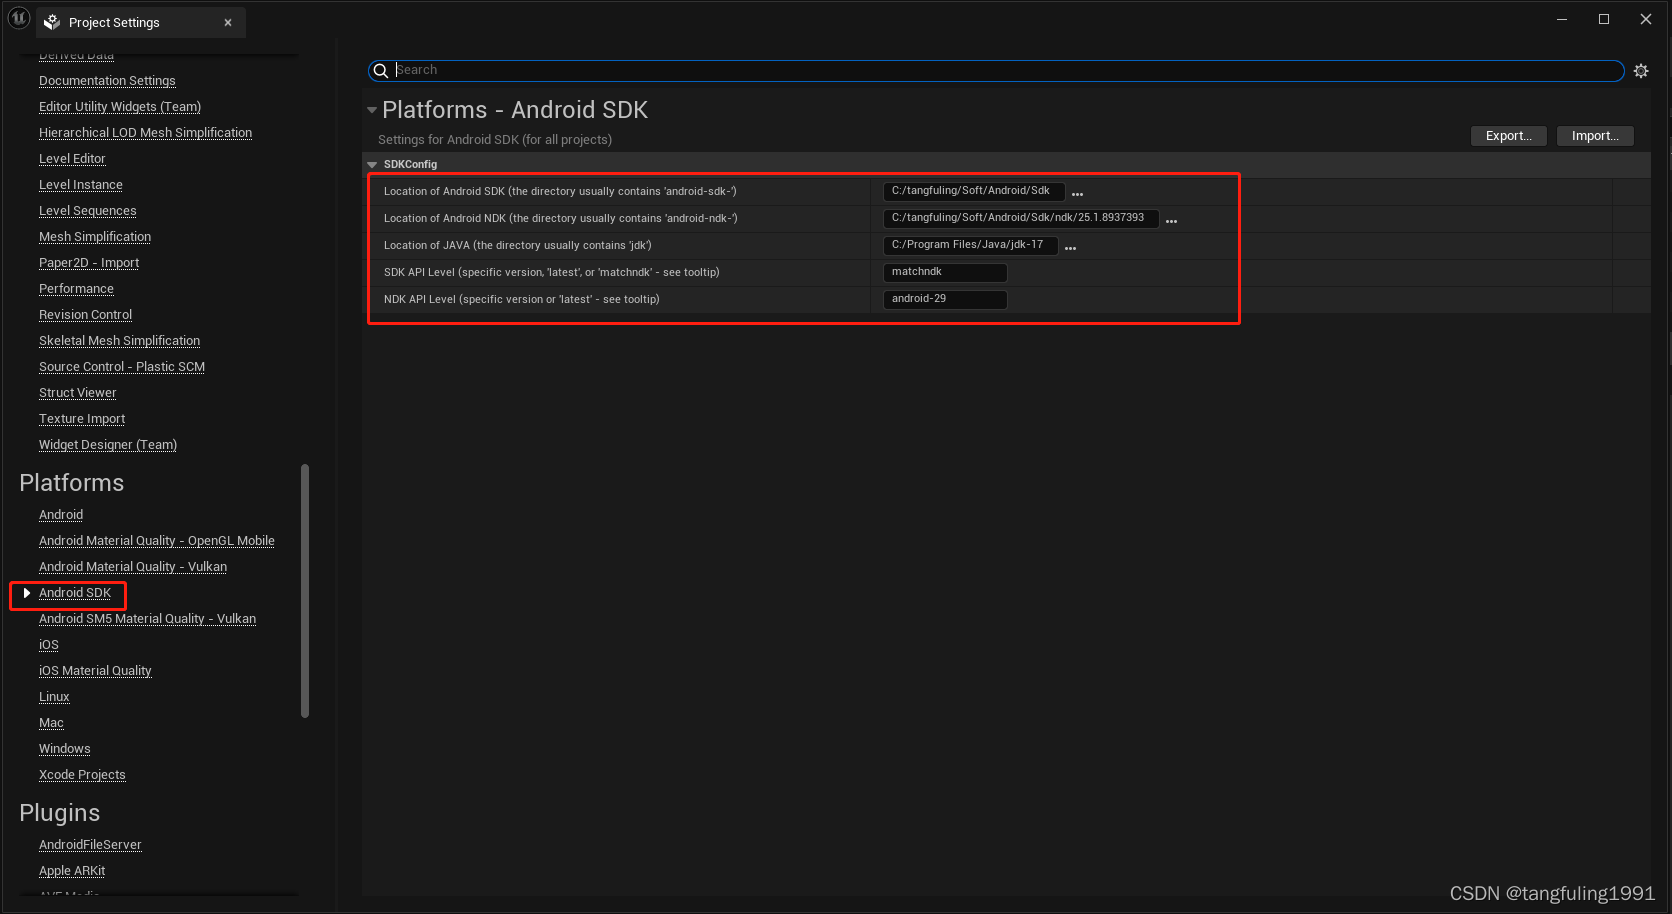Screen dimensions: 1672x914
Task: Open Level Instance settings
Action: click(x=81, y=185)
